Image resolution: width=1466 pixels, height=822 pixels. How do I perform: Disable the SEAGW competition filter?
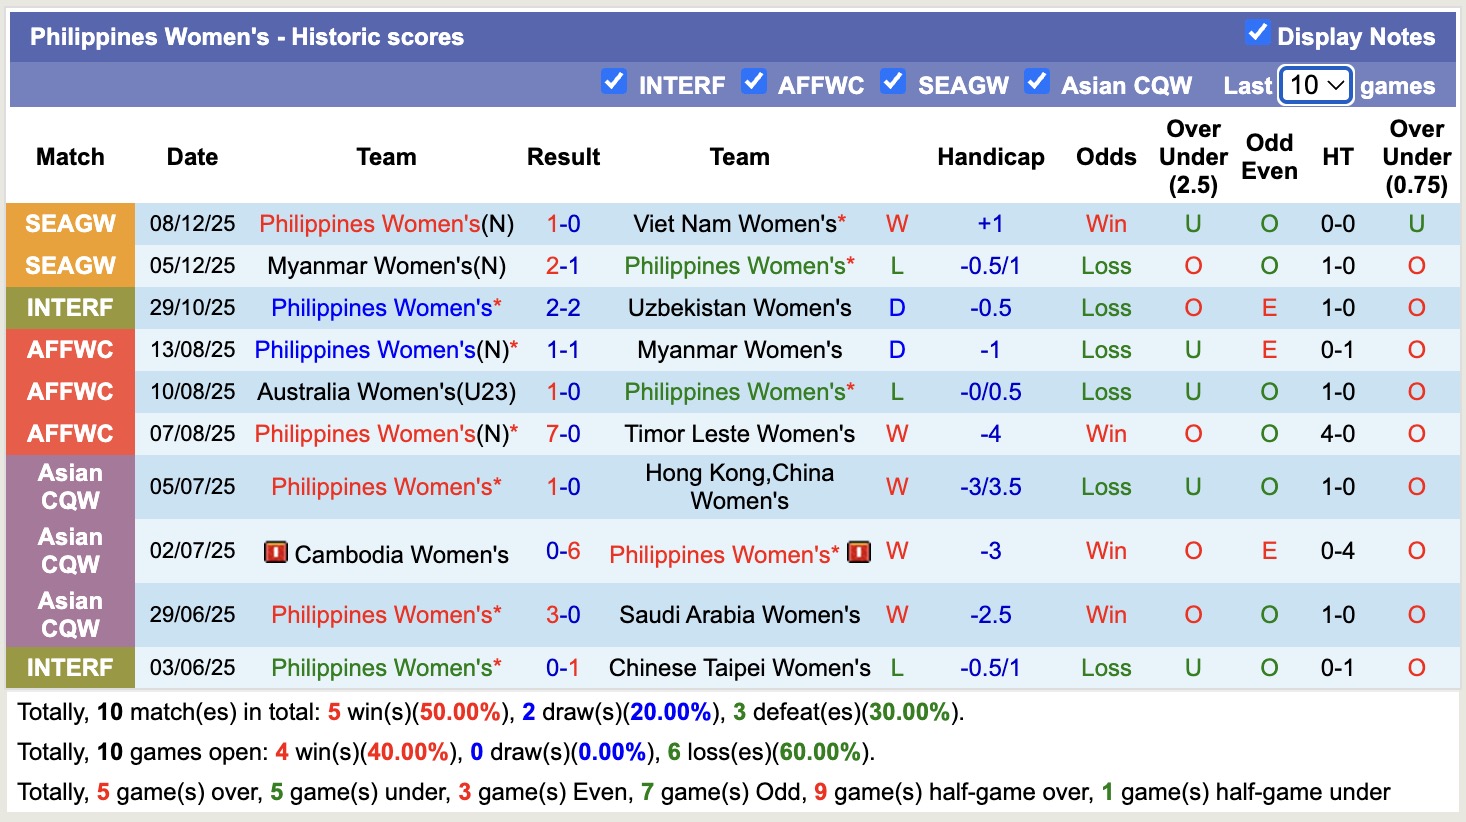[892, 82]
